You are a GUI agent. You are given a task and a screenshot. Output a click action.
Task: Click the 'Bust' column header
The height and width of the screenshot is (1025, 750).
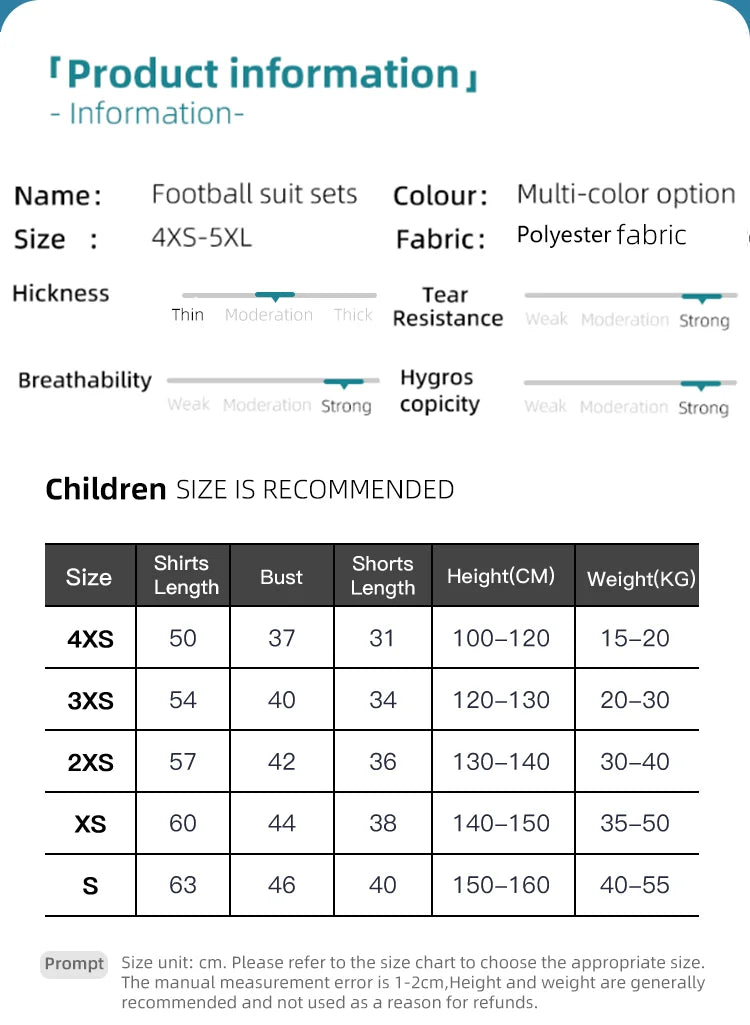point(281,577)
